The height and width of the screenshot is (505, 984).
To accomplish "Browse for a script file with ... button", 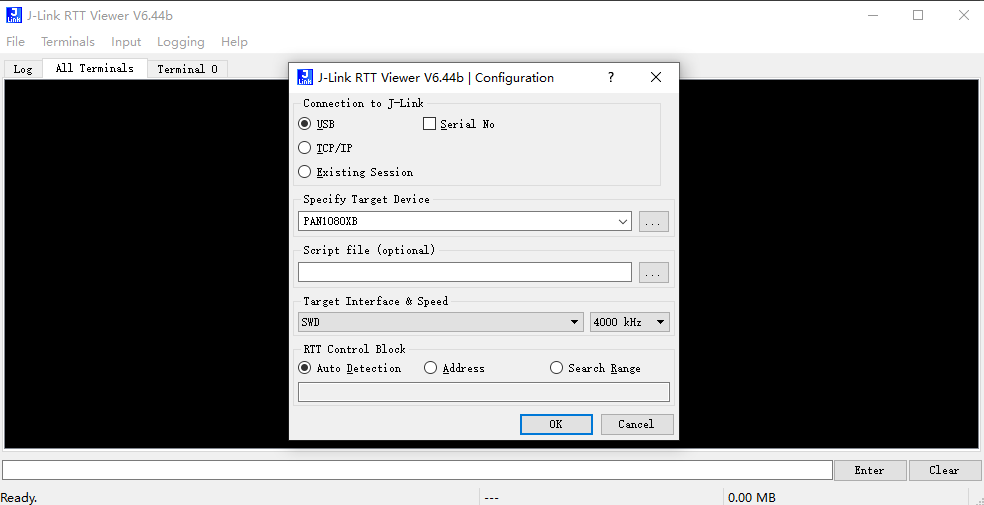I will pos(653,272).
